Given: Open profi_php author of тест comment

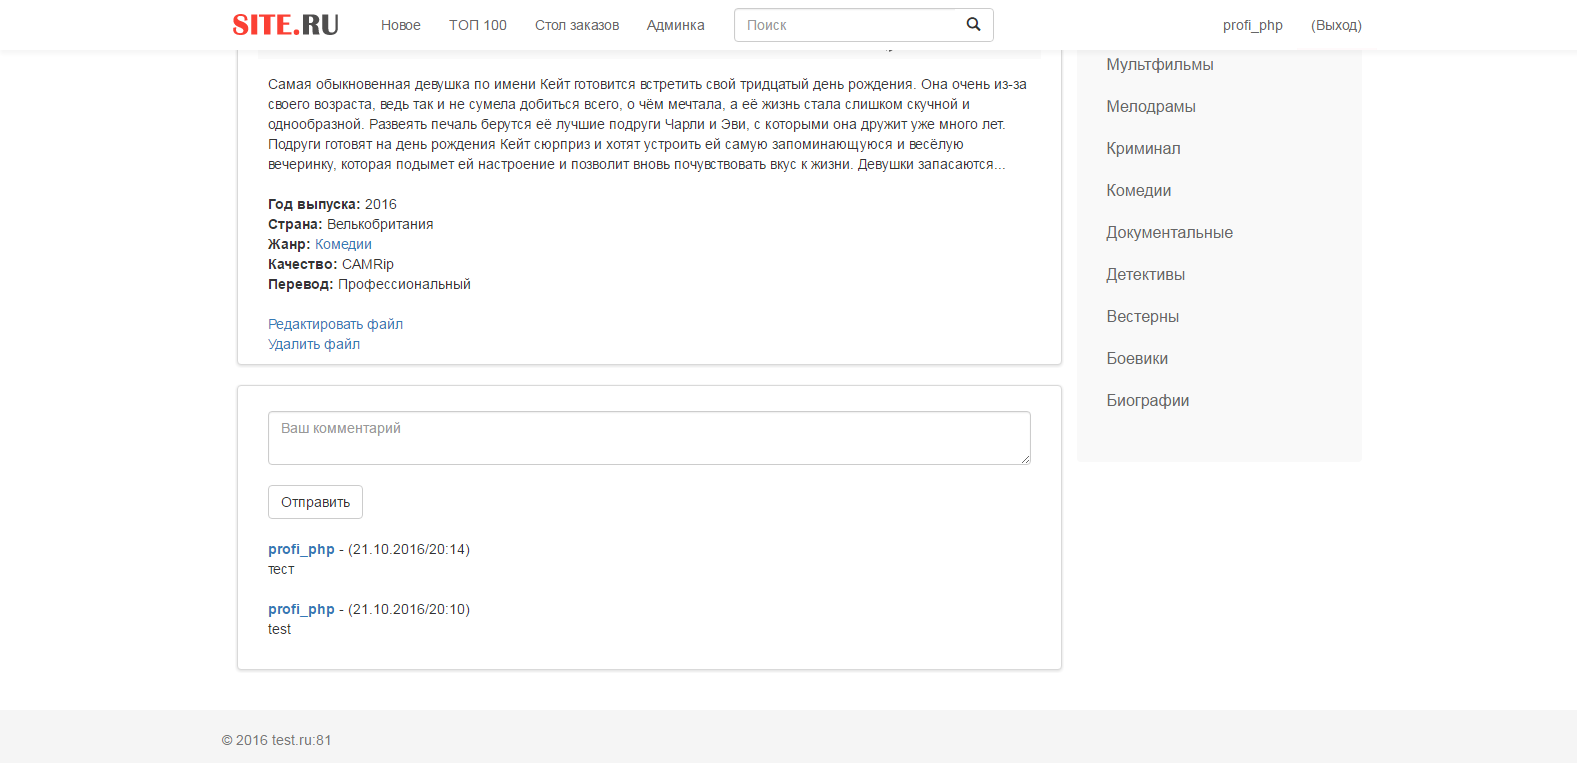Looking at the screenshot, I should coord(301,549).
